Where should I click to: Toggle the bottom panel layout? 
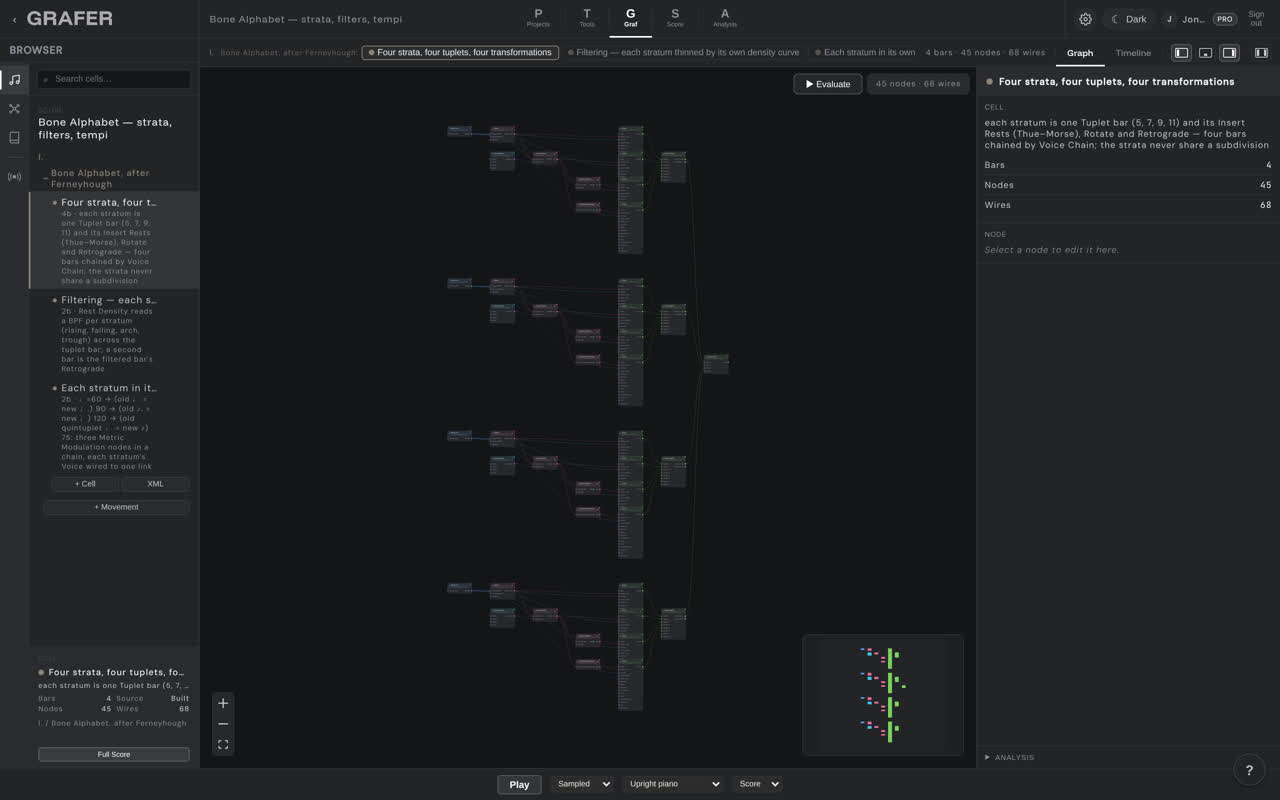pos(1205,53)
